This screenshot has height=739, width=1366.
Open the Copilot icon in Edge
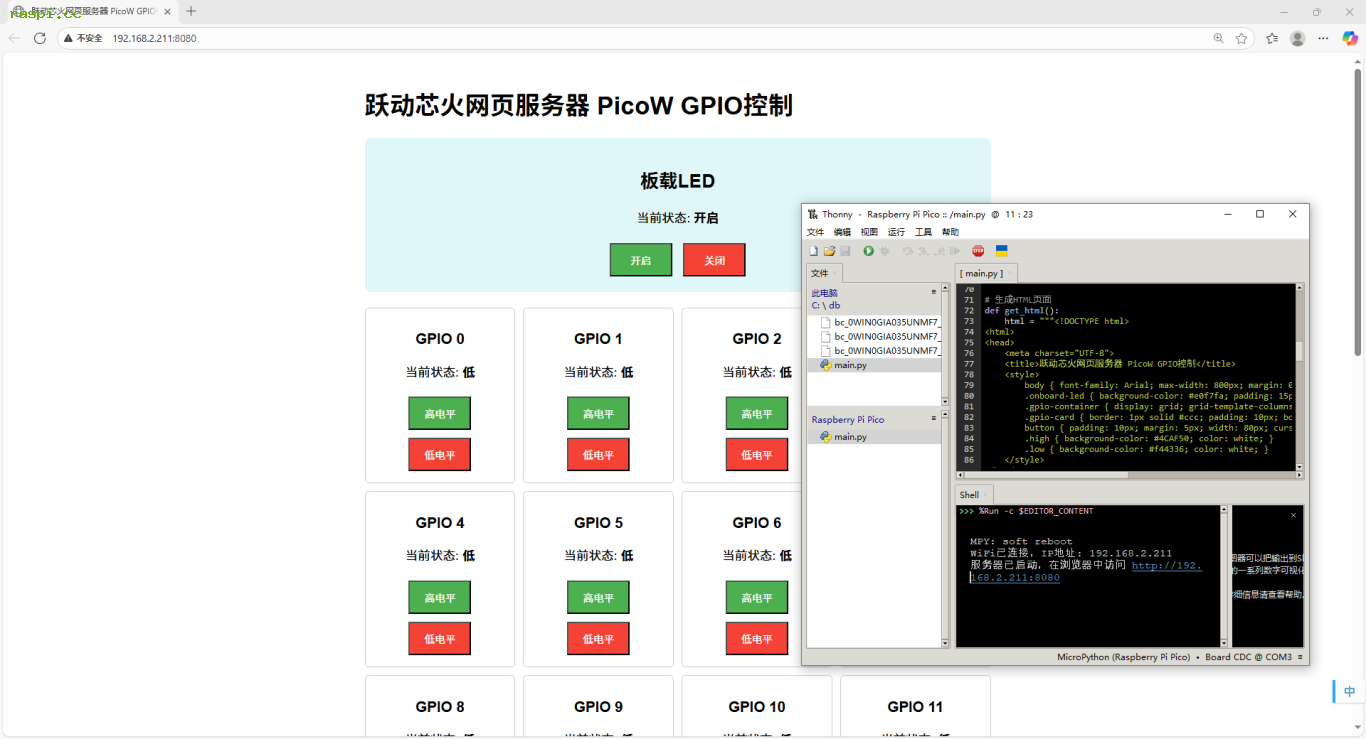pos(1350,38)
